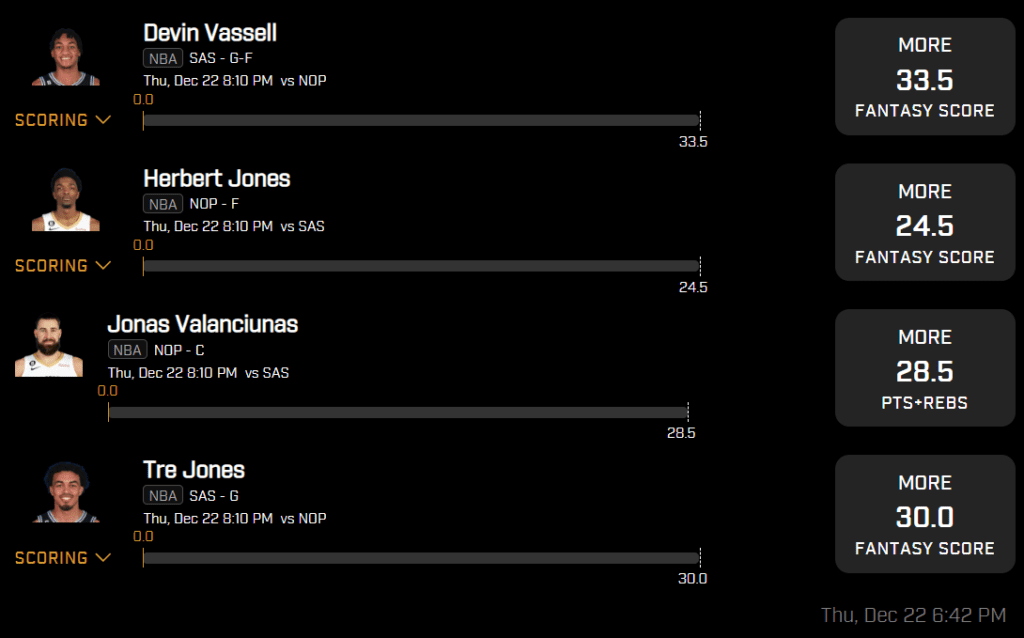Click Jonas Valanciunas's Pts+Rebs progress bar
This screenshot has height=638, width=1024.
[x=397, y=412]
